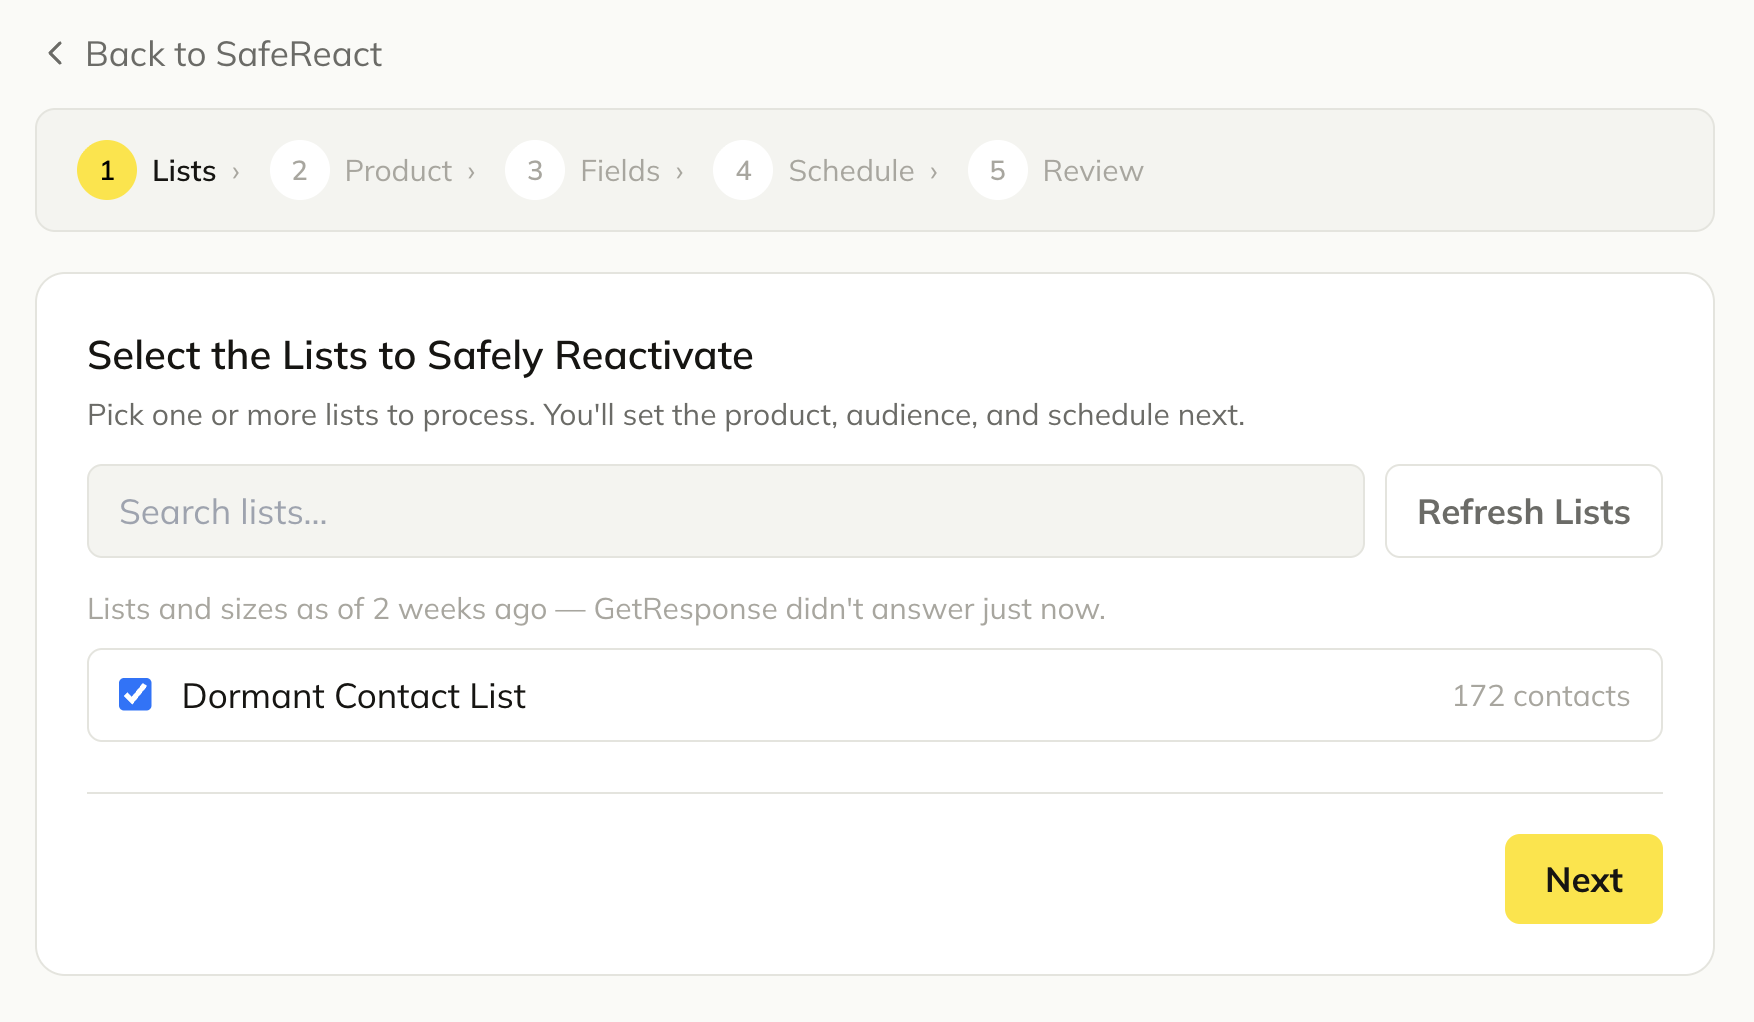Jump to the Review step label
Viewport: 1754px width, 1022px height.
point(1093,171)
